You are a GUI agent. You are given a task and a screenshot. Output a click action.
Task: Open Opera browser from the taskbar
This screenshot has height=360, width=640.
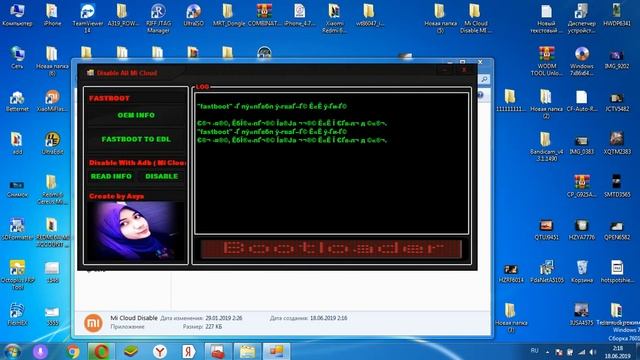(x=102, y=351)
